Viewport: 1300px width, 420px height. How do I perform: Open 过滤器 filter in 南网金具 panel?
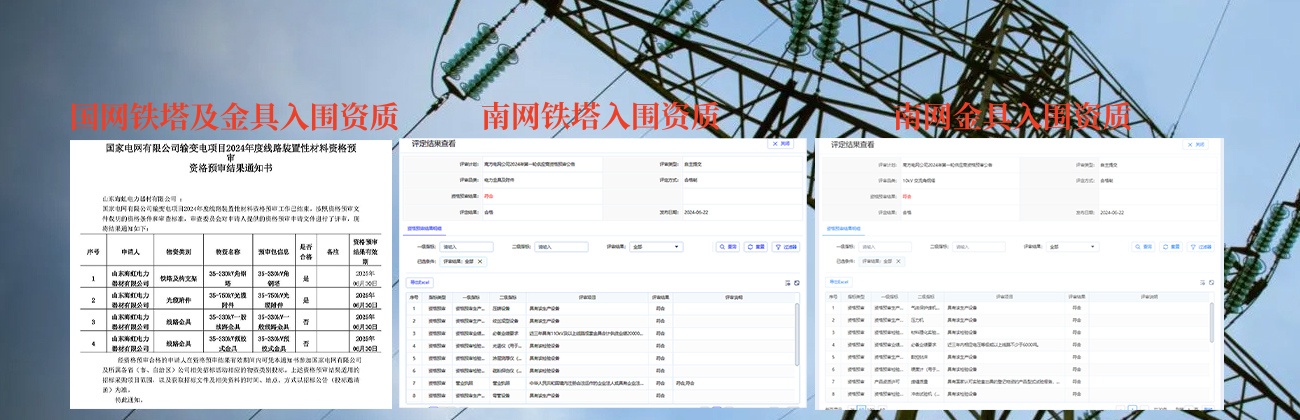[x=1200, y=246]
